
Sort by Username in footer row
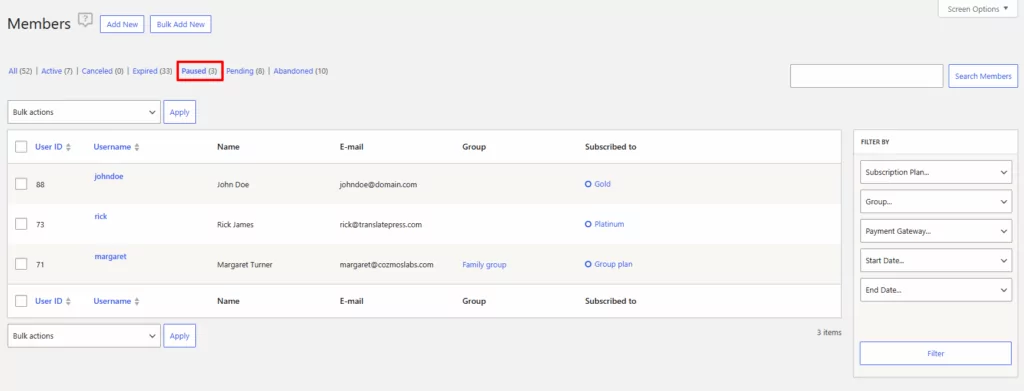pyautogui.click(x=116, y=302)
